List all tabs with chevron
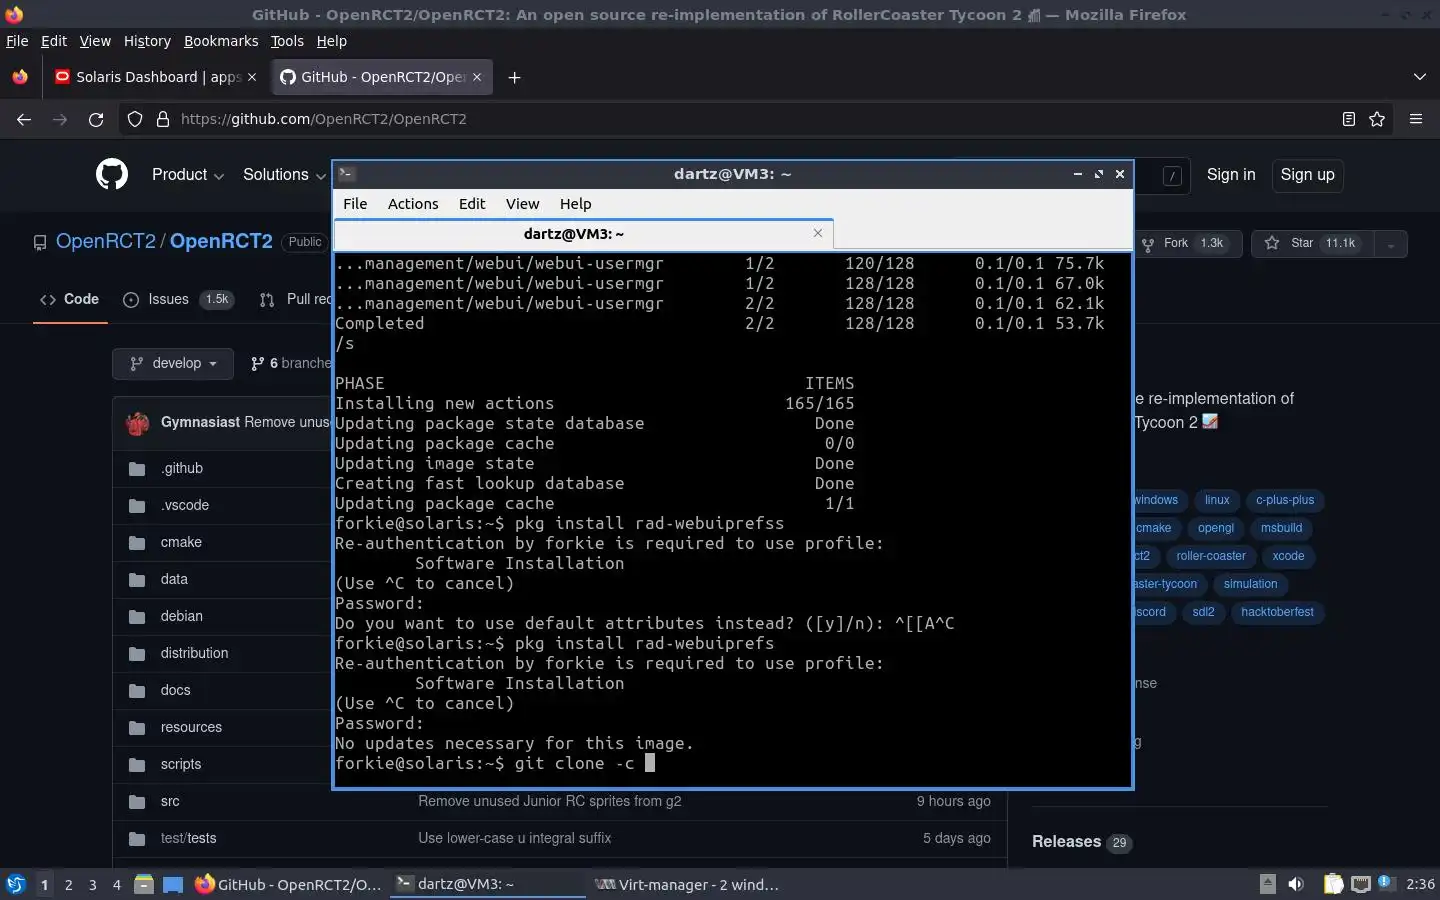 point(1420,77)
